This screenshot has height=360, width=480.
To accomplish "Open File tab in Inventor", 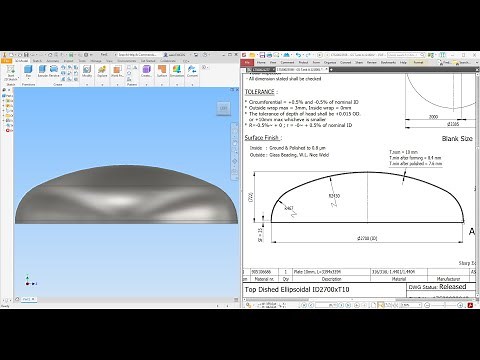I will point(6,61).
